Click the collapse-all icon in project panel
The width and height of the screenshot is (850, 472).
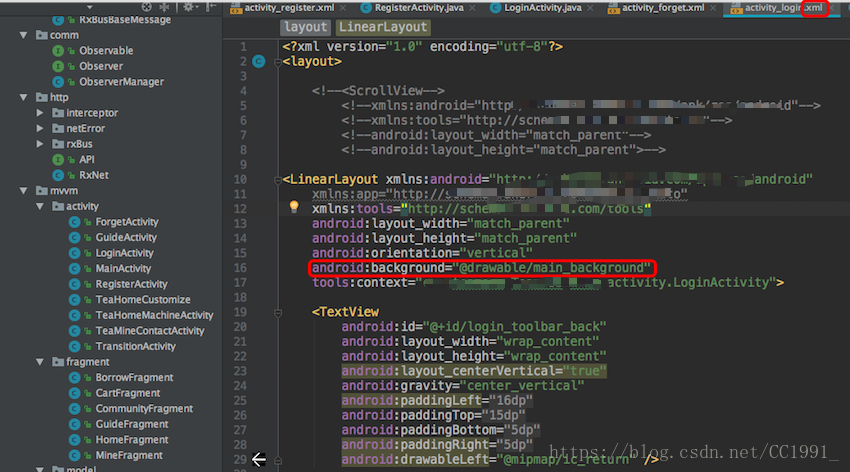tap(164, 7)
